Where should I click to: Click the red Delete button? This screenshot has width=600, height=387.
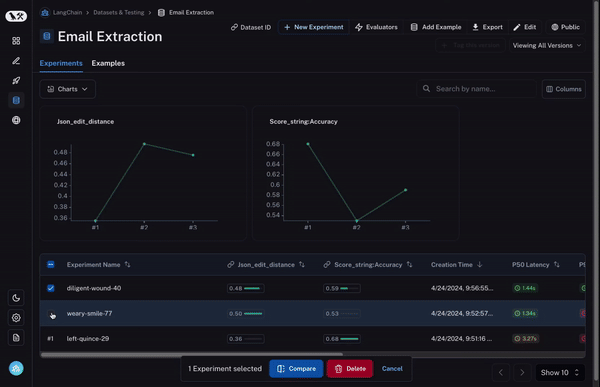pos(350,369)
